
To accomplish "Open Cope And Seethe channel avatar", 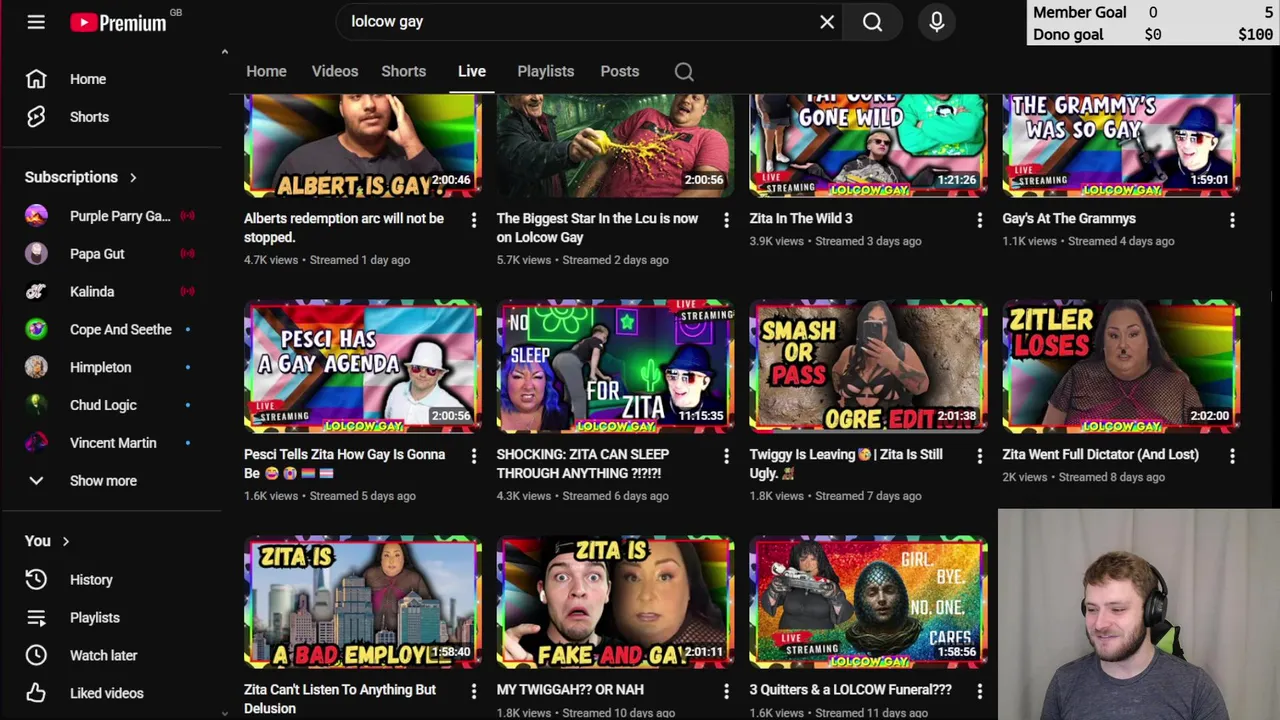I will pyautogui.click(x=36, y=330).
